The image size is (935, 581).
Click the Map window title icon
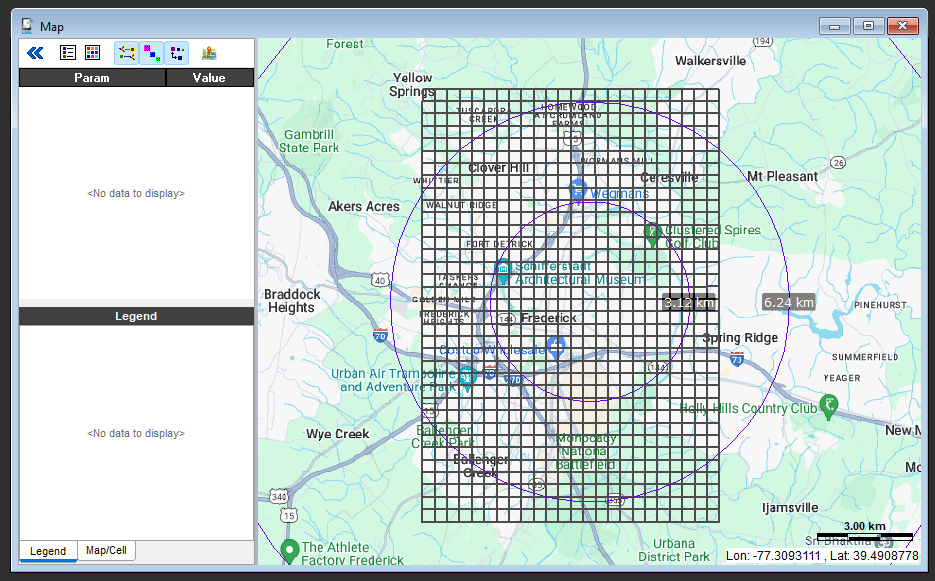27,26
